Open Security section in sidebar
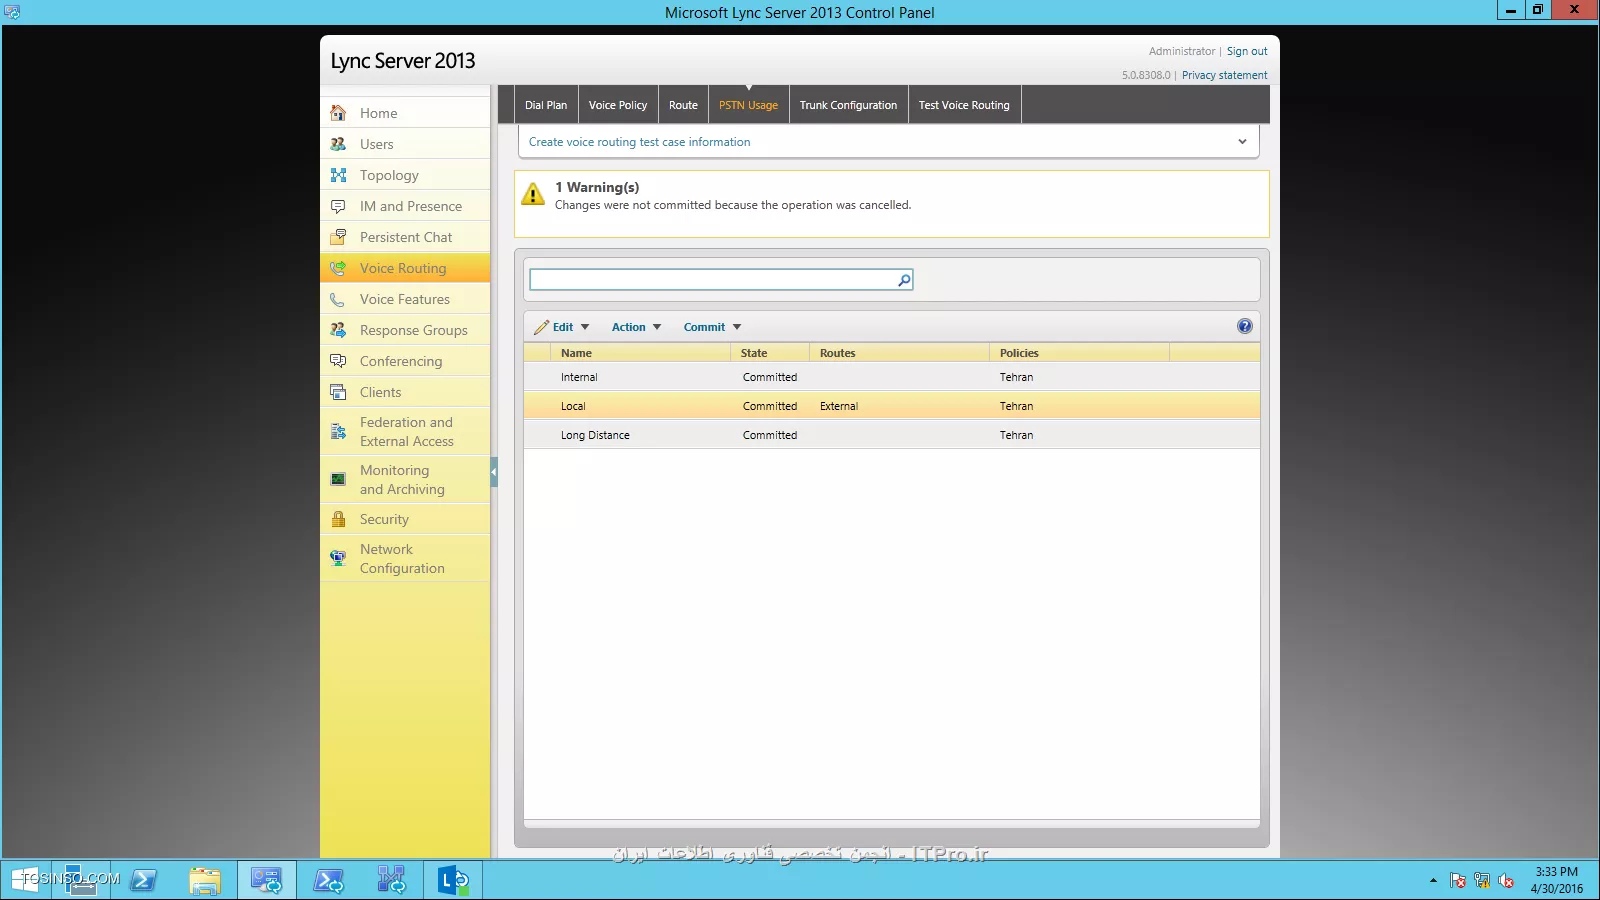 [405, 519]
